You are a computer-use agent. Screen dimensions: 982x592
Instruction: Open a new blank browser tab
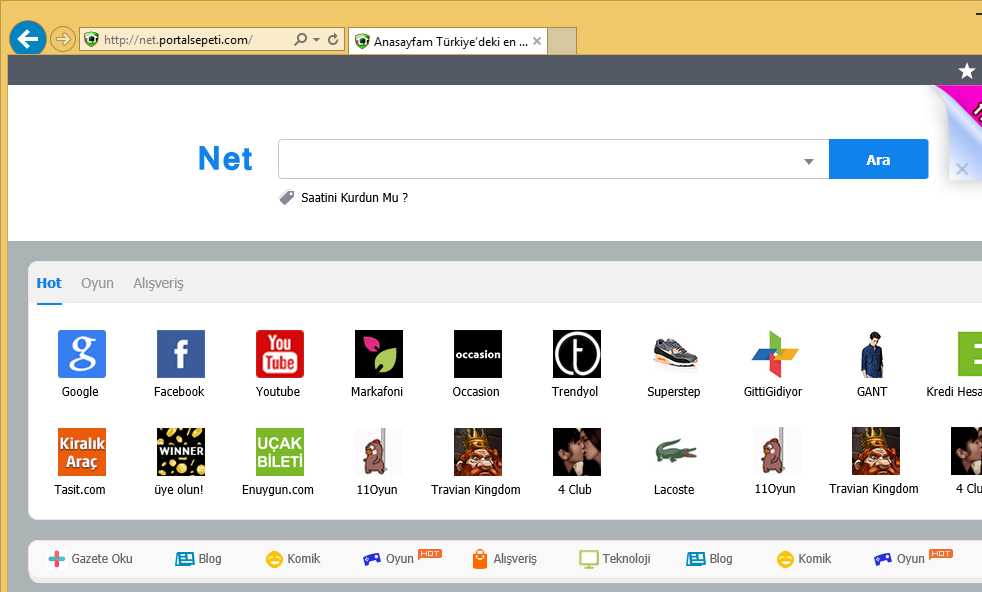click(x=562, y=41)
